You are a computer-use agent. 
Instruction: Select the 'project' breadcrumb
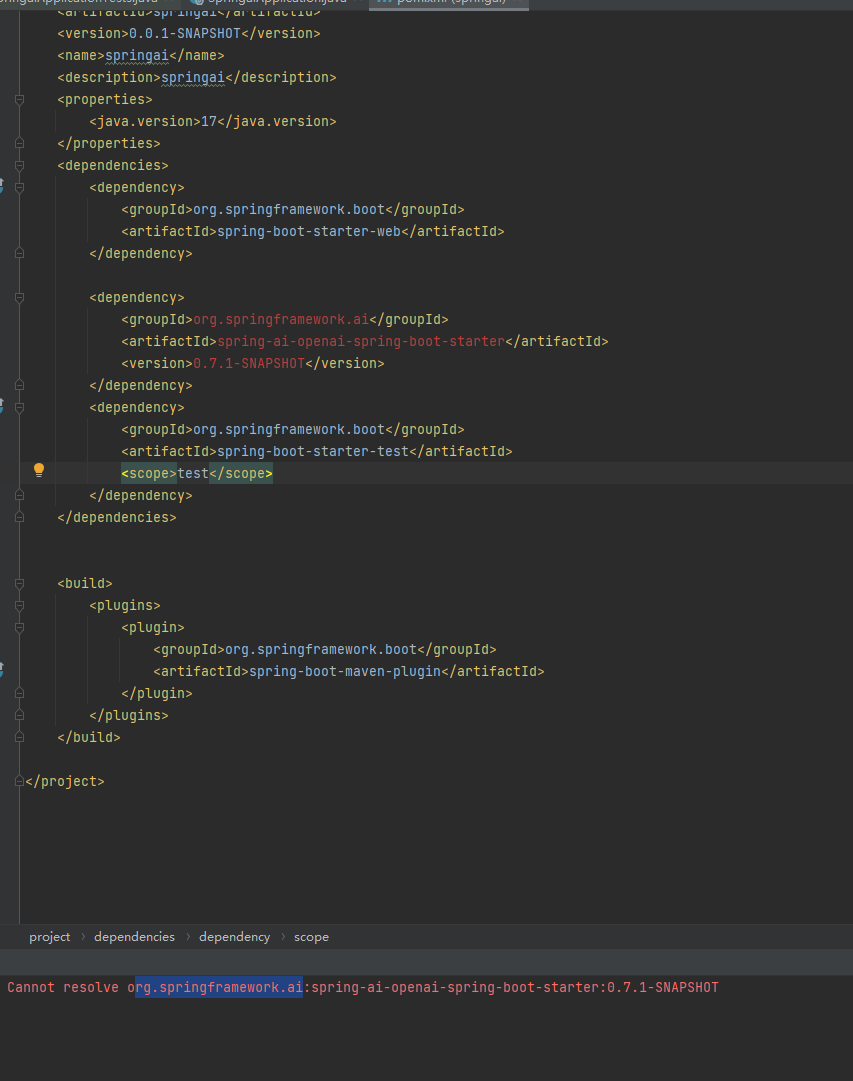[x=50, y=937]
